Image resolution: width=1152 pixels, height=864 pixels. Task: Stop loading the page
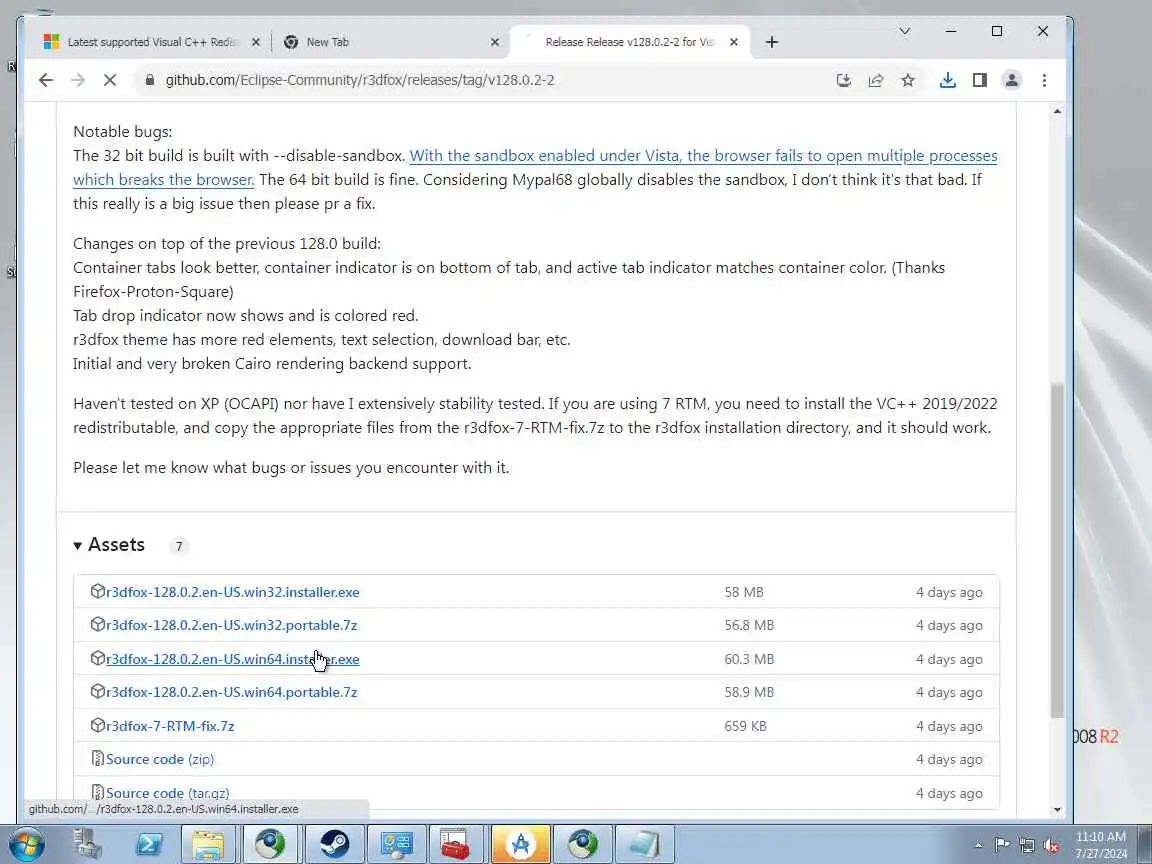[x=110, y=80]
